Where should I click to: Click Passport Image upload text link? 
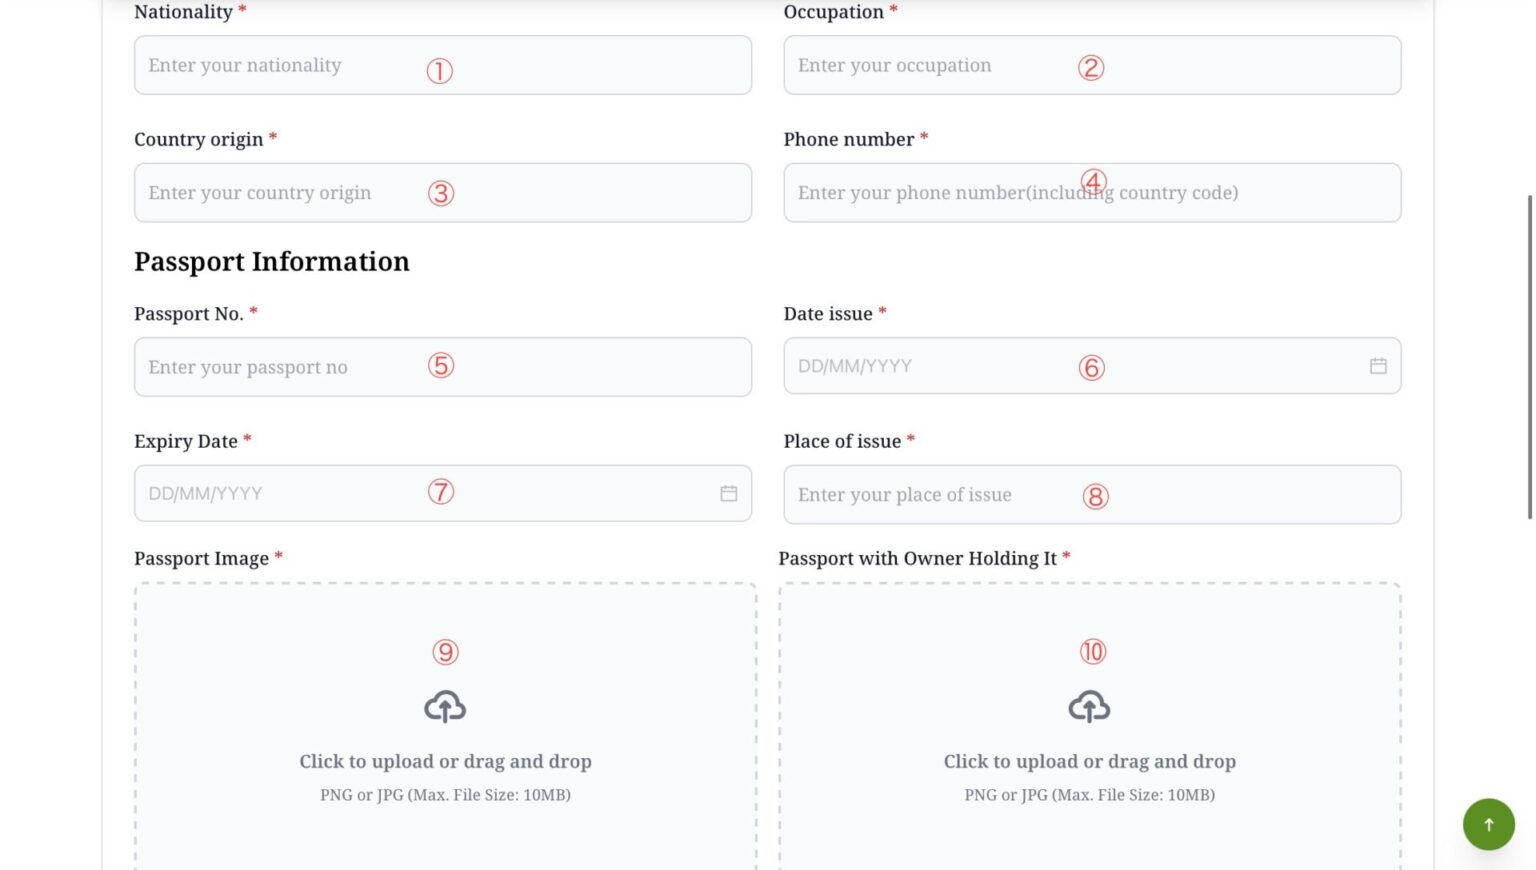click(445, 762)
